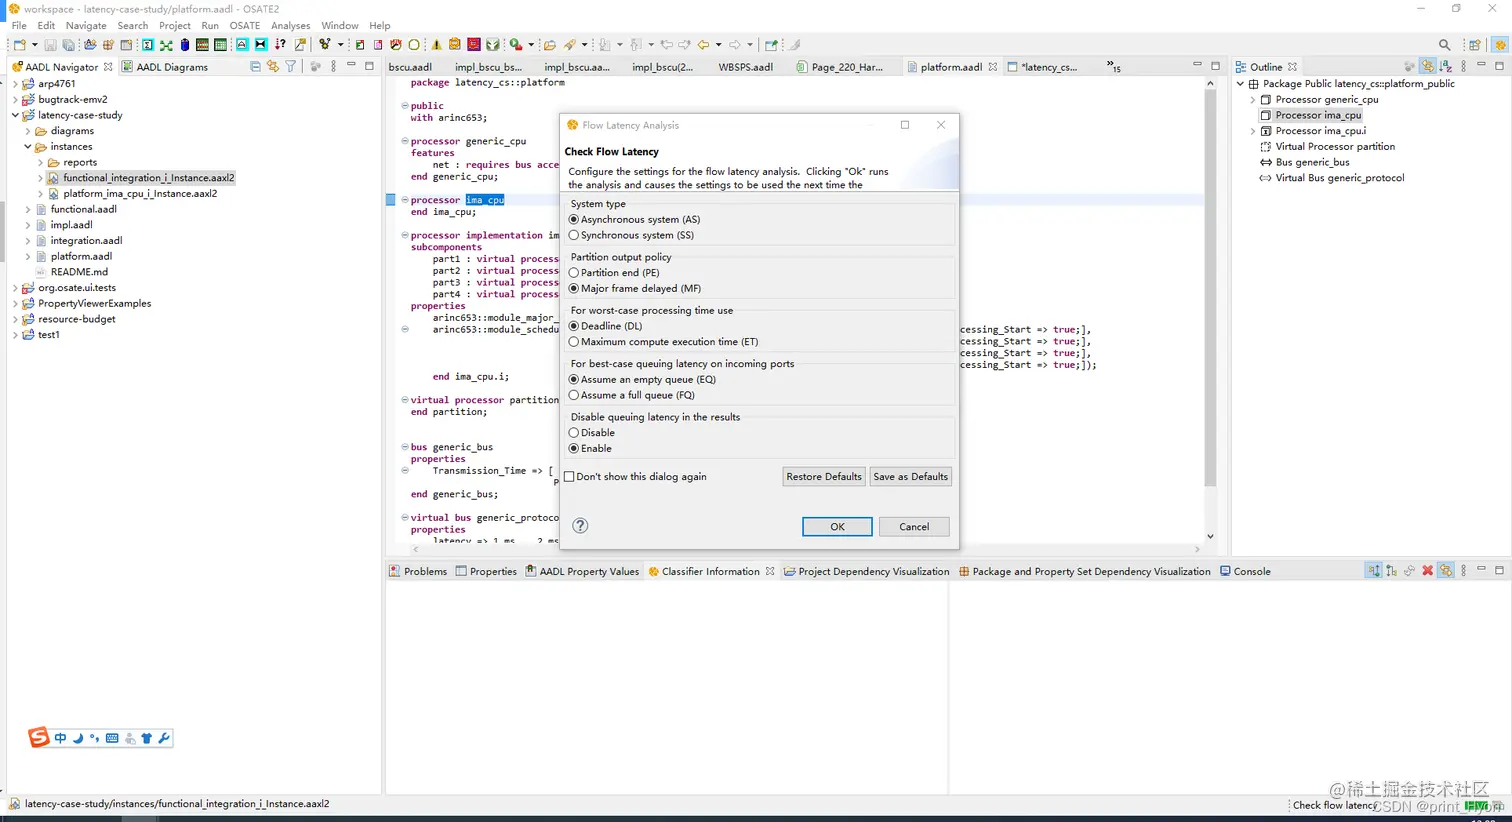The height and width of the screenshot is (822, 1512).
Task: Open the hidden editor tabs overflow list
Action: pyautogui.click(x=1113, y=67)
